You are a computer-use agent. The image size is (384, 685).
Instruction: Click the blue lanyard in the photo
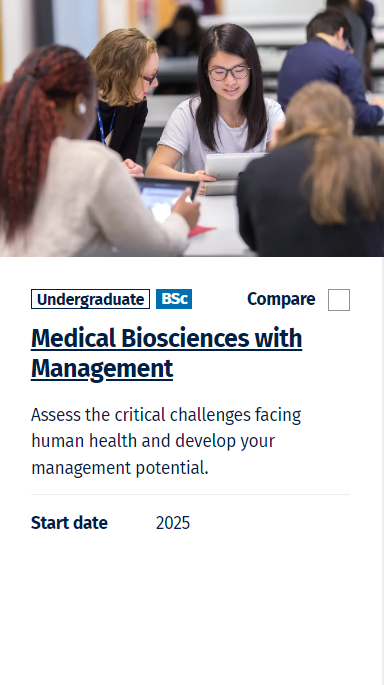[x=105, y=125]
